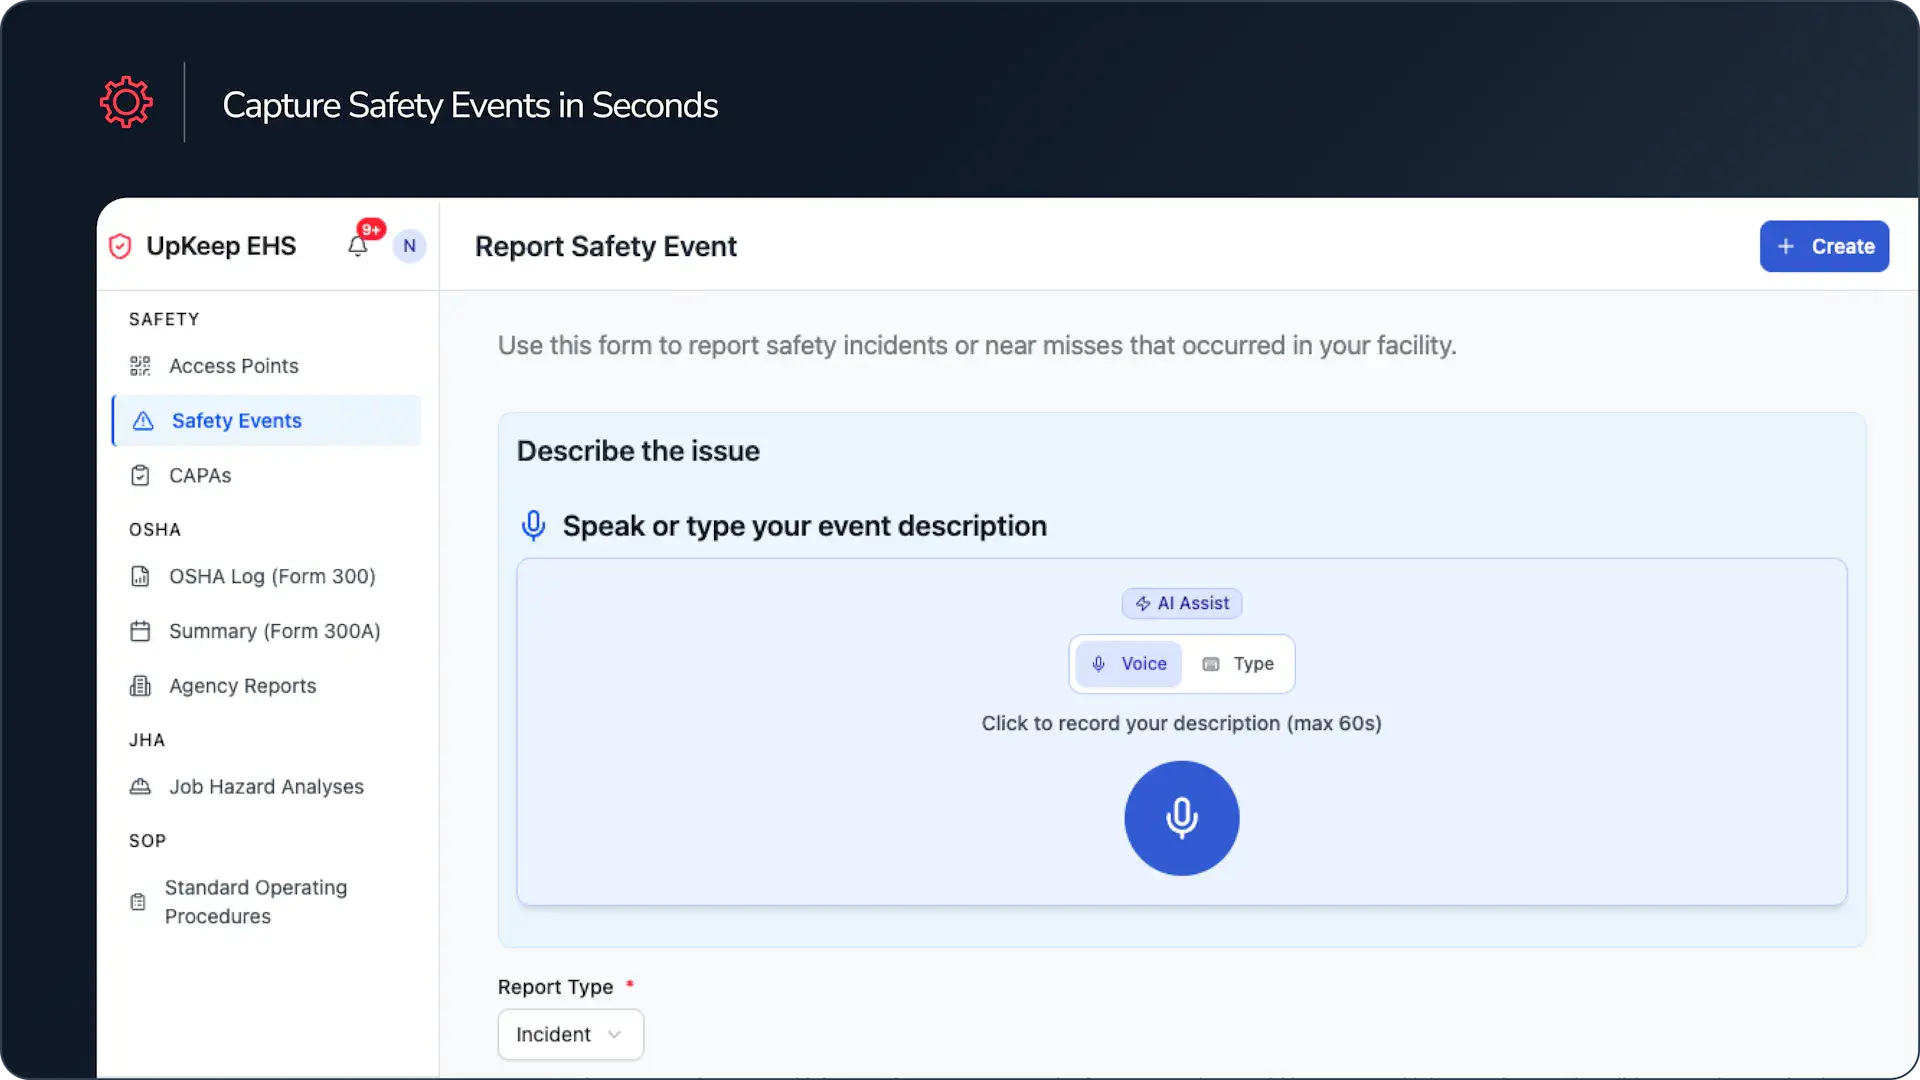Click the UpKeep EHS shield logo
Screen dimensions: 1920x1080
click(119, 246)
